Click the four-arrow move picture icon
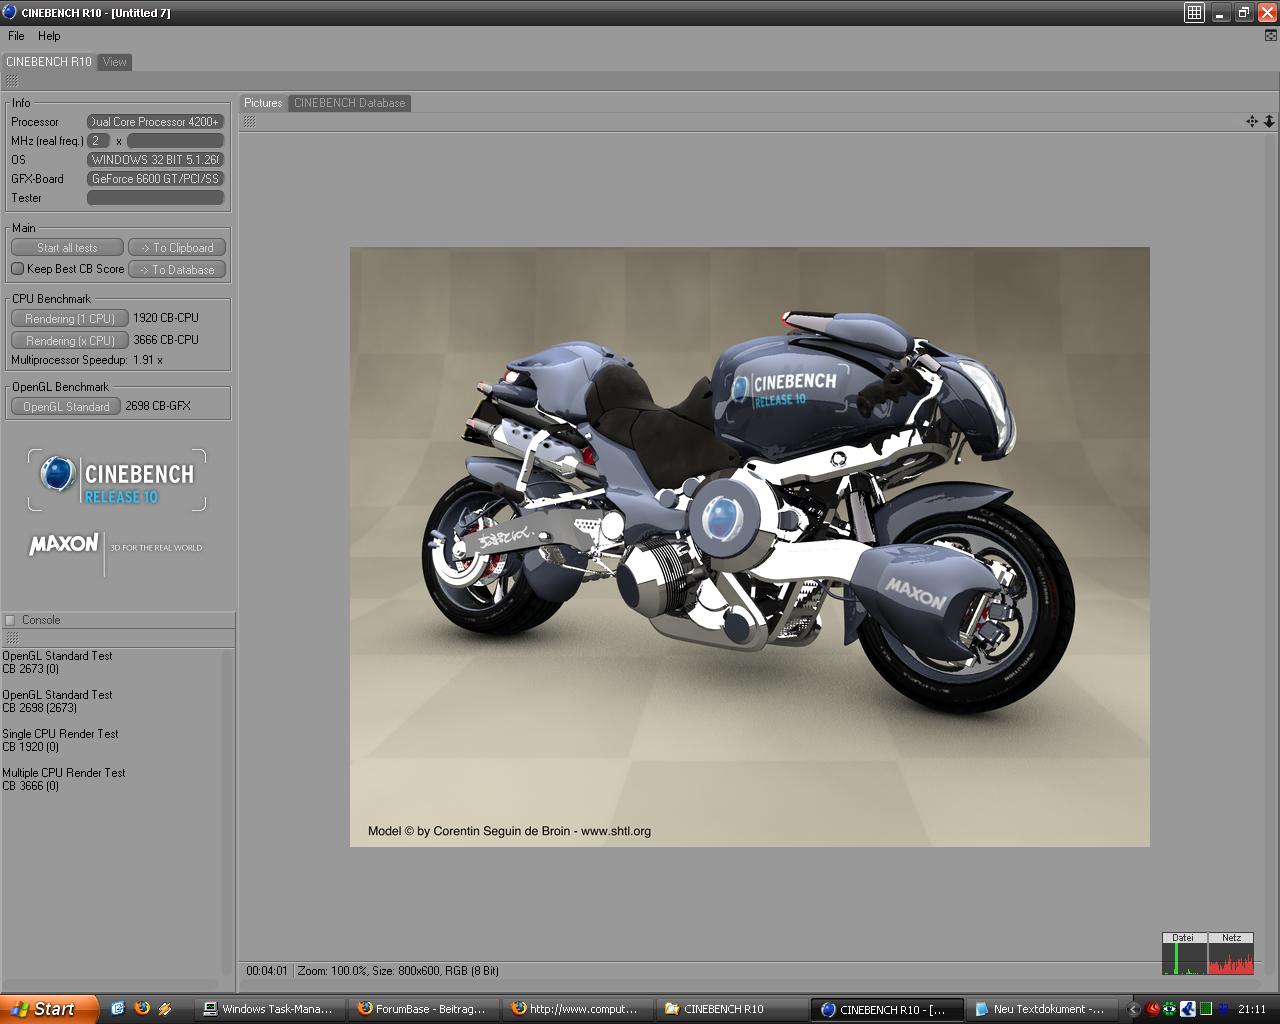Screen dimensions: 1280x1024 click(1252, 121)
